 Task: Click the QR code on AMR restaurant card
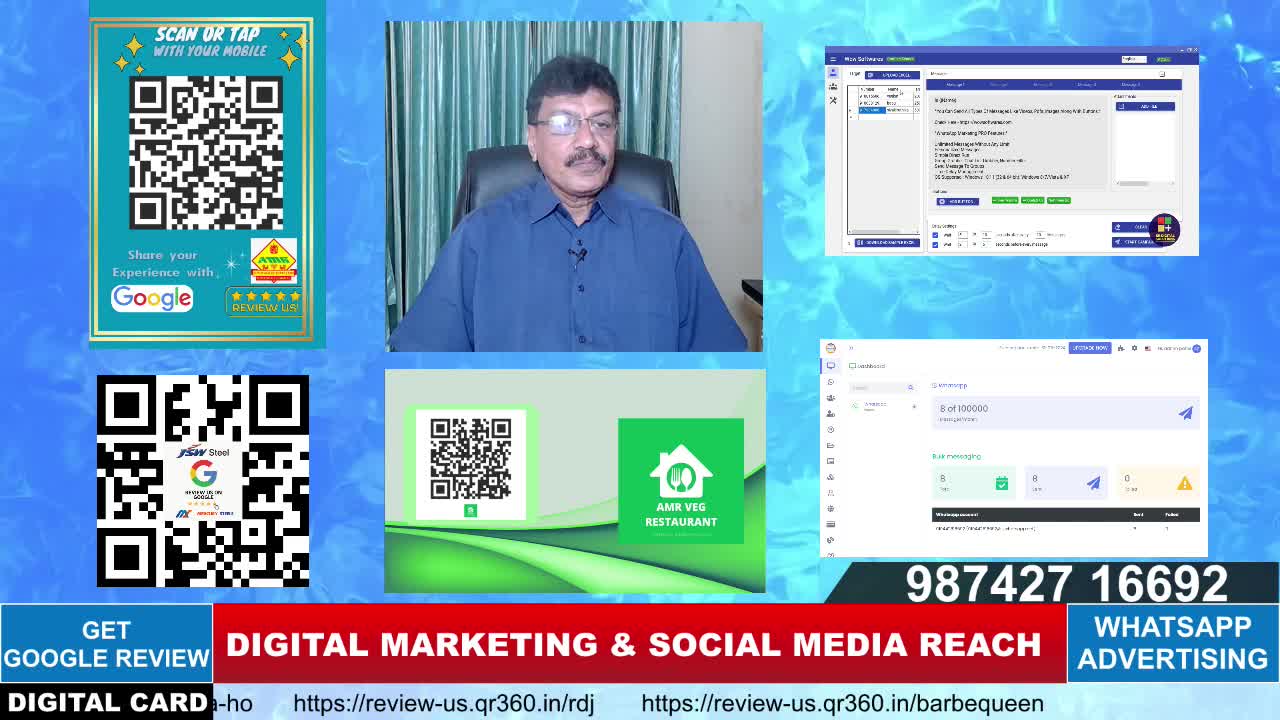[470, 459]
